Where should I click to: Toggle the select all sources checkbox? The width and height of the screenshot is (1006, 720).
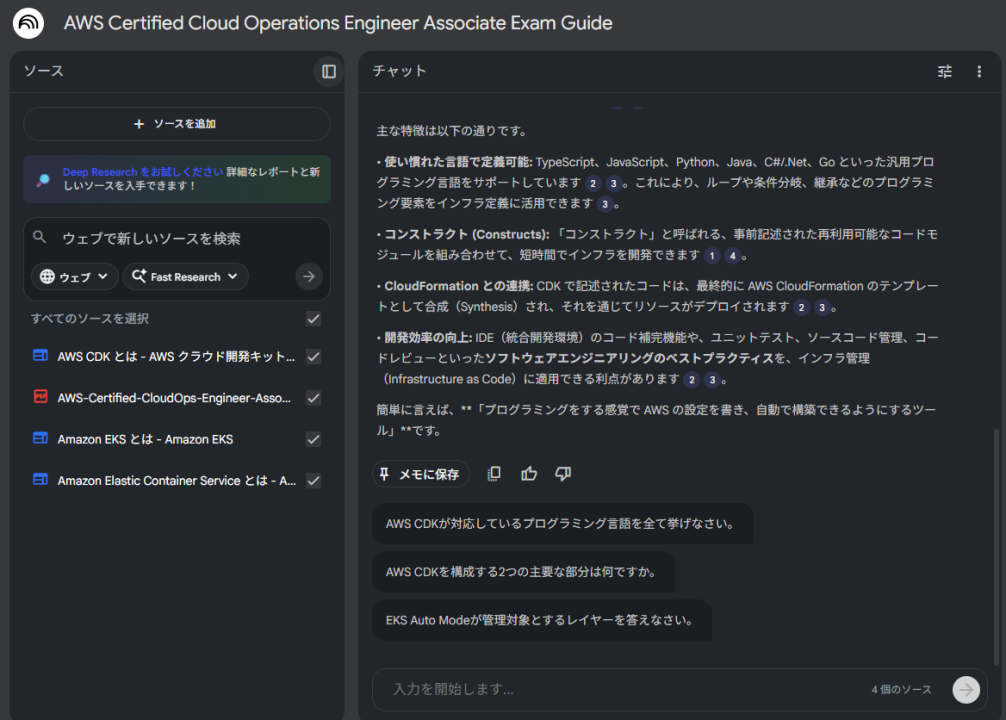point(313,319)
